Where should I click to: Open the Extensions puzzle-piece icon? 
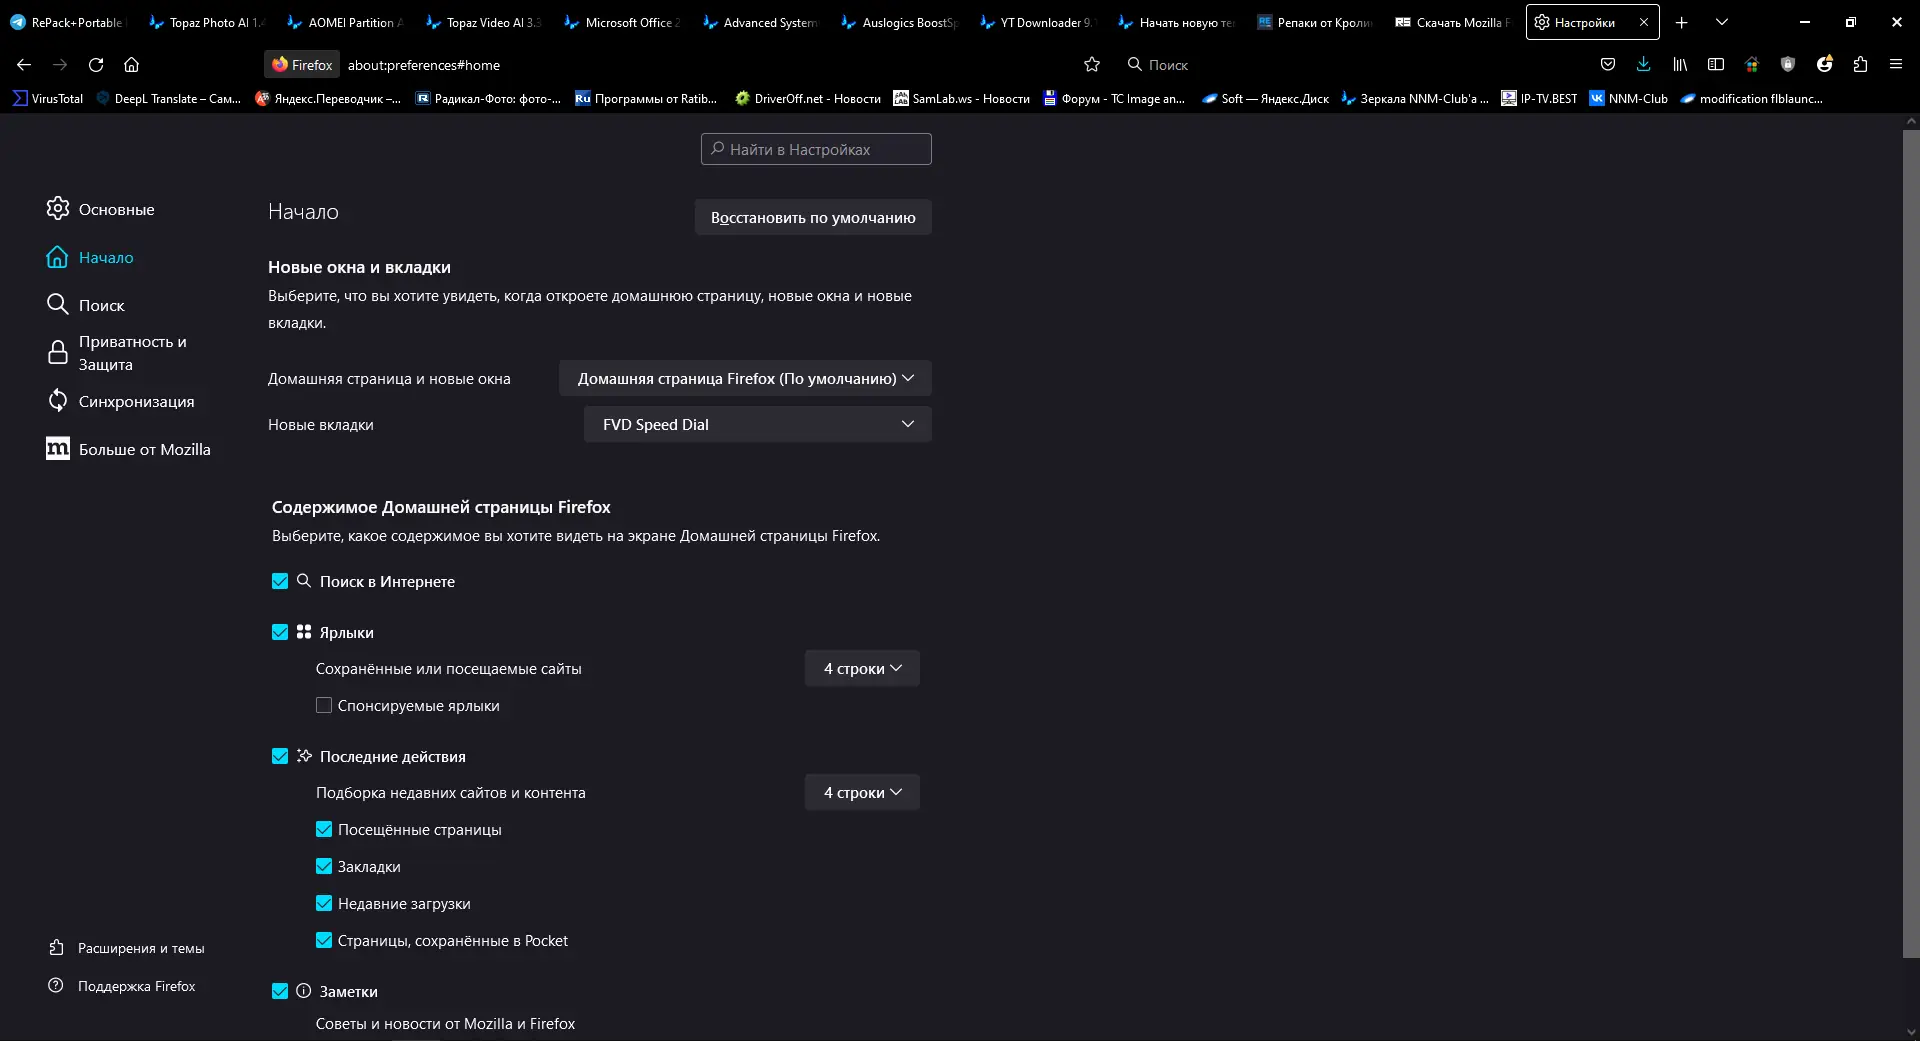point(1860,65)
